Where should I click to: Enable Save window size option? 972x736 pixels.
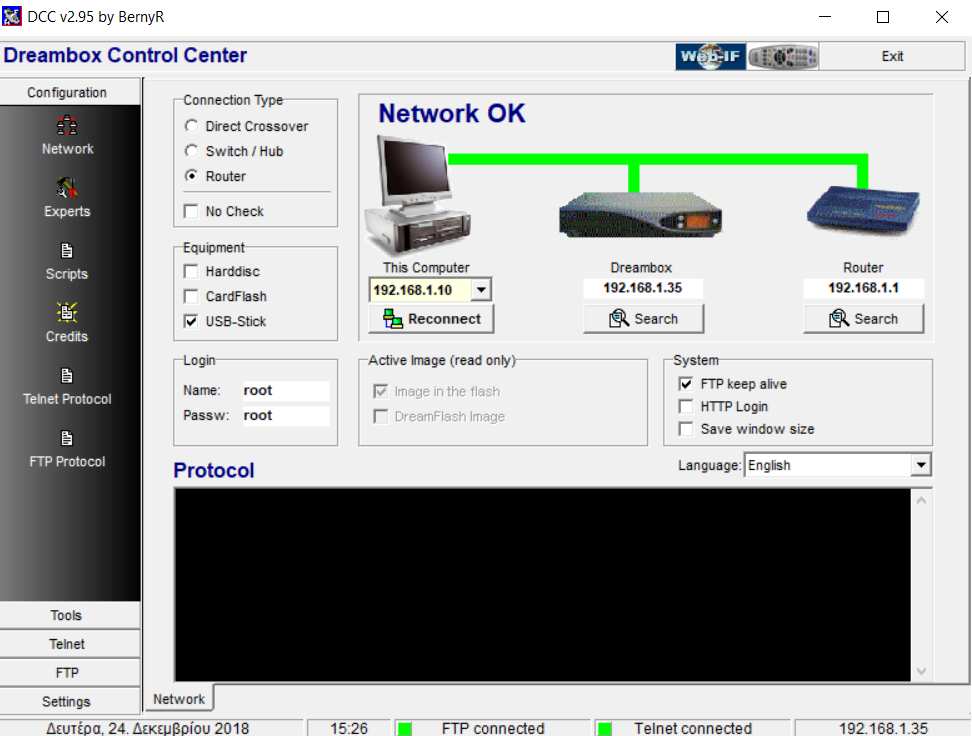[x=686, y=428]
